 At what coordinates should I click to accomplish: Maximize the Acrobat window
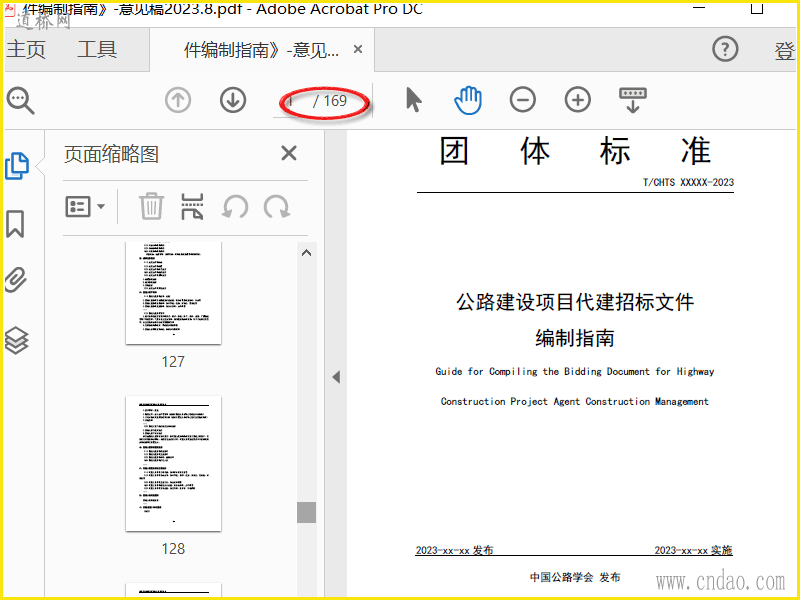(757, 7)
